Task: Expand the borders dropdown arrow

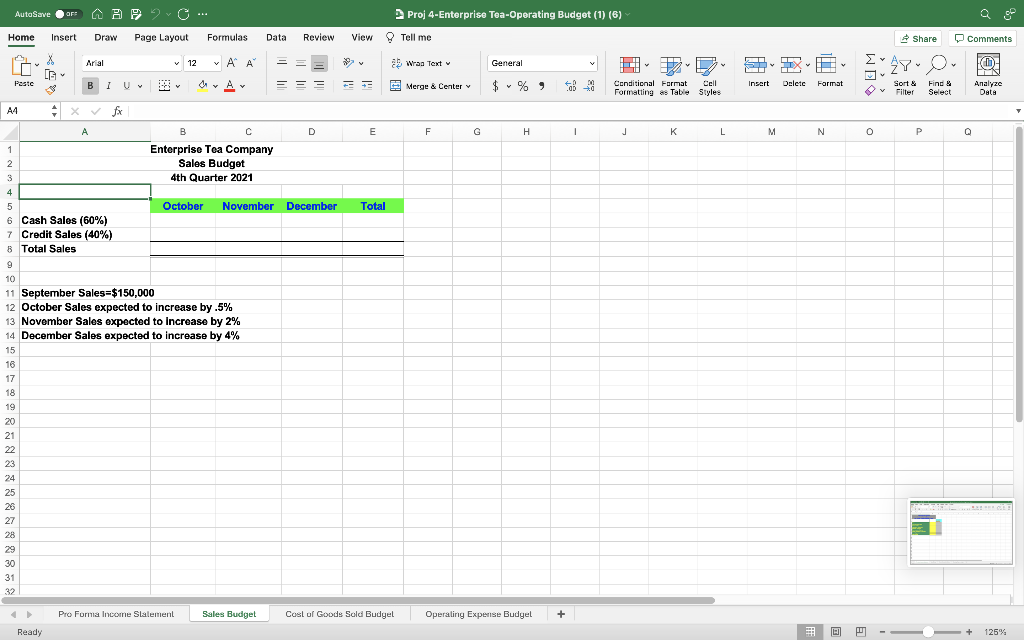Action: coord(178,86)
